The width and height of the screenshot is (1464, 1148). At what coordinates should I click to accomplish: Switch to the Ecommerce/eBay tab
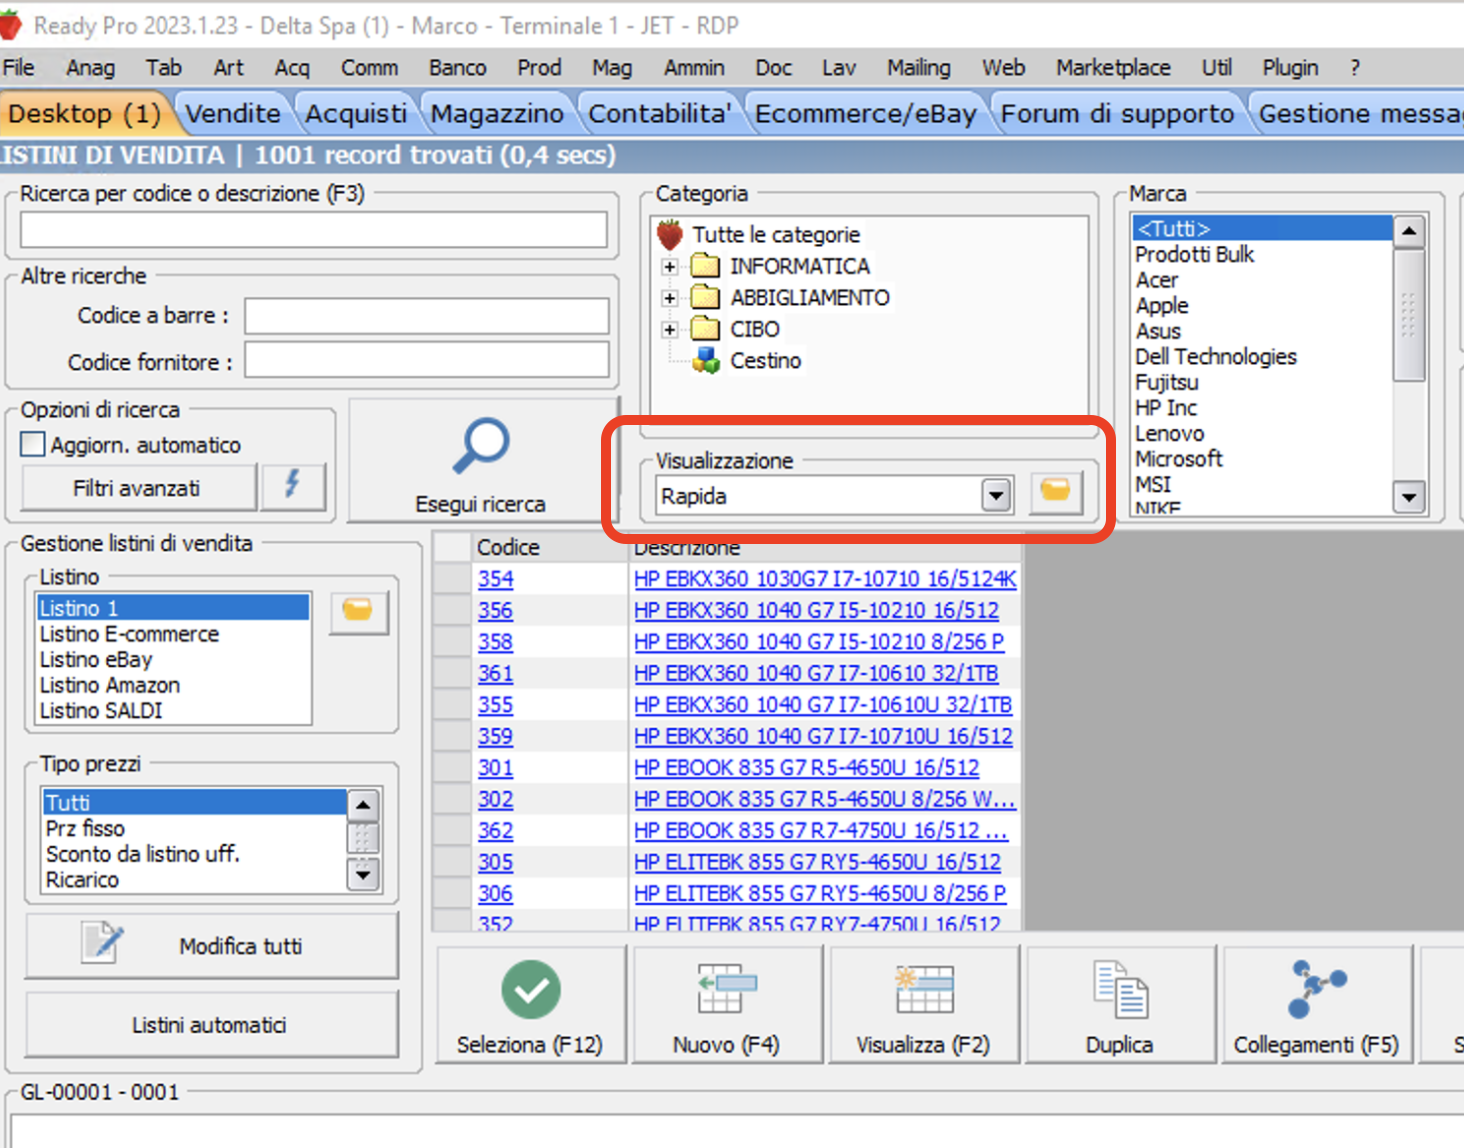click(866, 114)
